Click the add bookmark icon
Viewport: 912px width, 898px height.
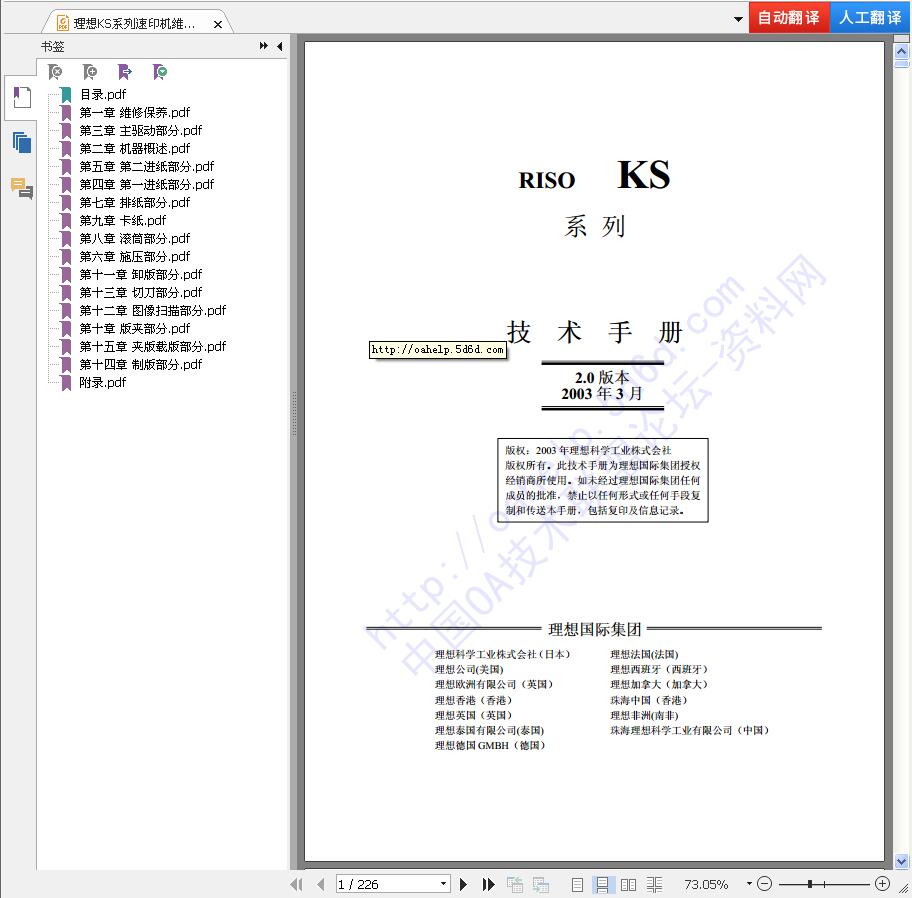(x=90, y=72)
